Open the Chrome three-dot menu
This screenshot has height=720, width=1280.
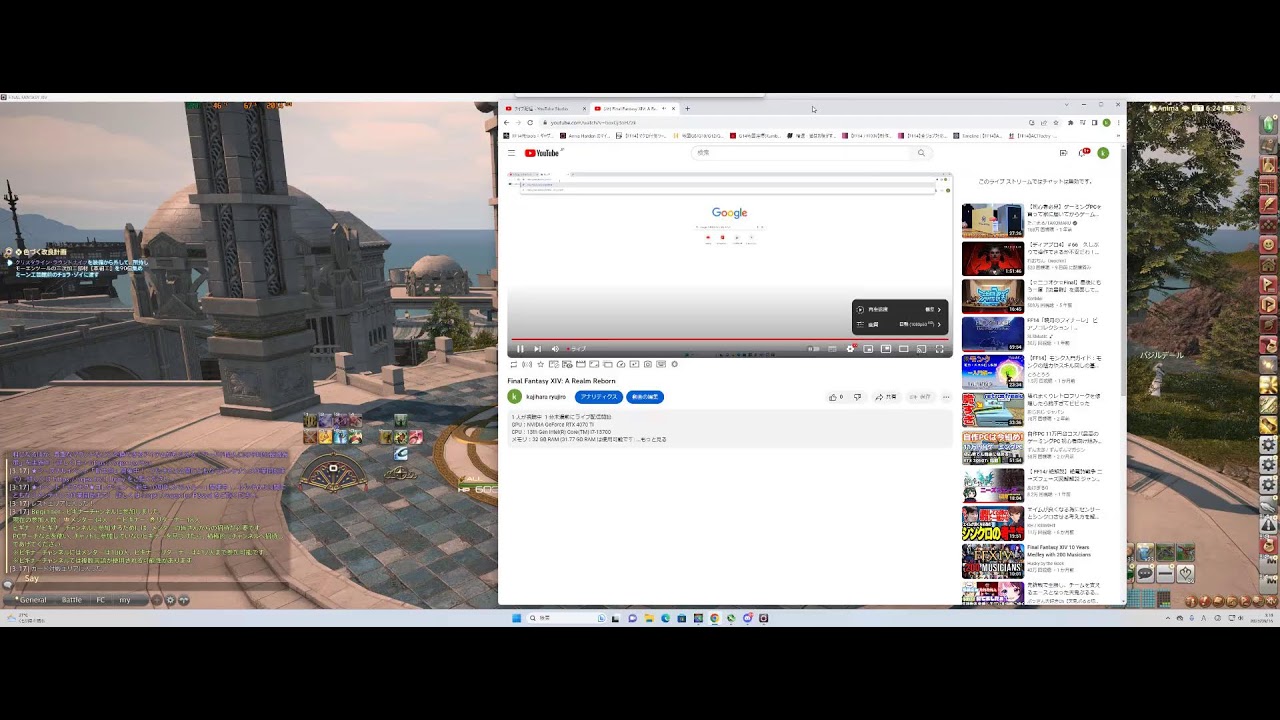(1118, 123)
